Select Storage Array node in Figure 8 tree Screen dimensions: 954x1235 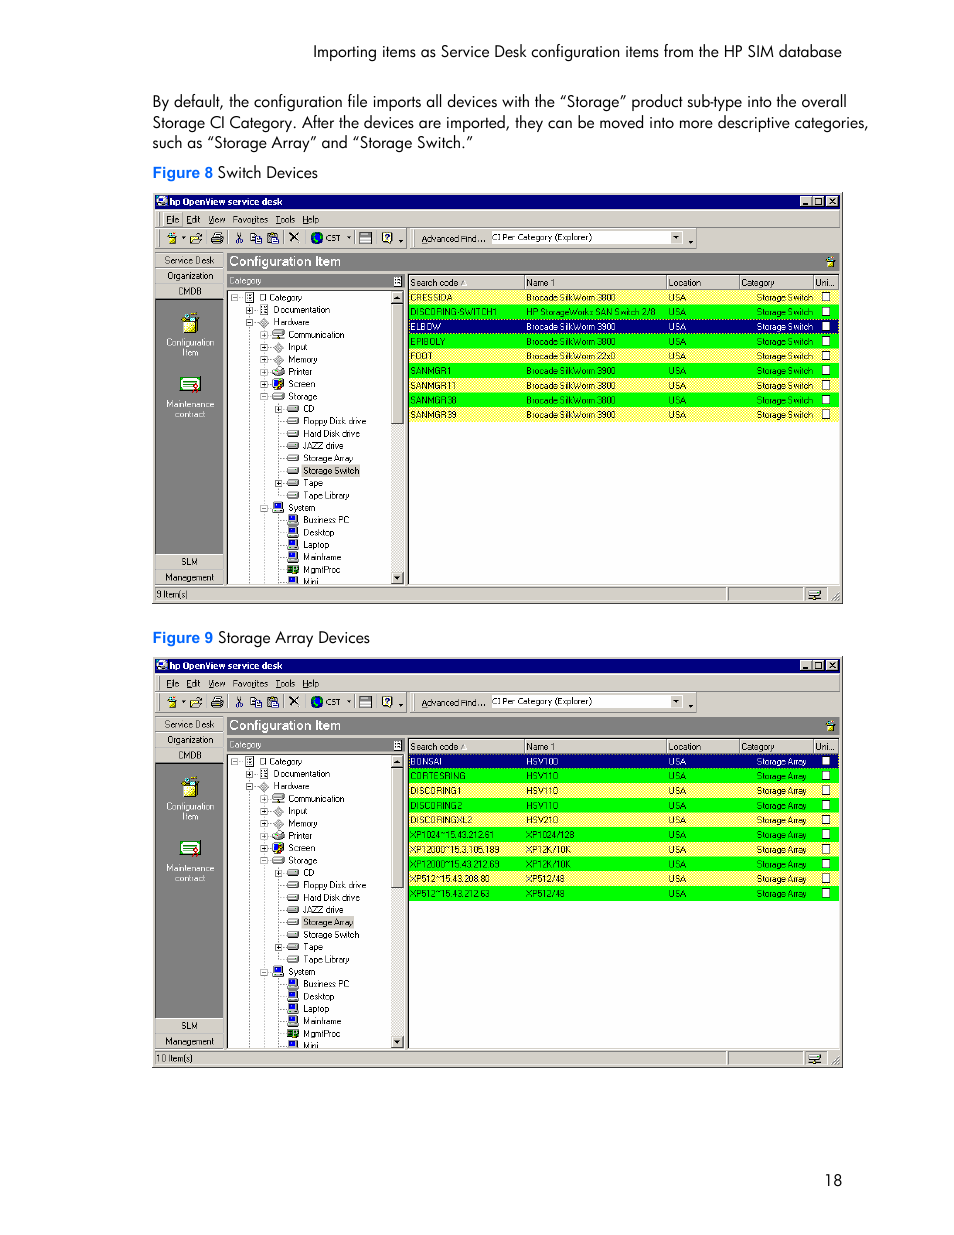coord(327,458)
